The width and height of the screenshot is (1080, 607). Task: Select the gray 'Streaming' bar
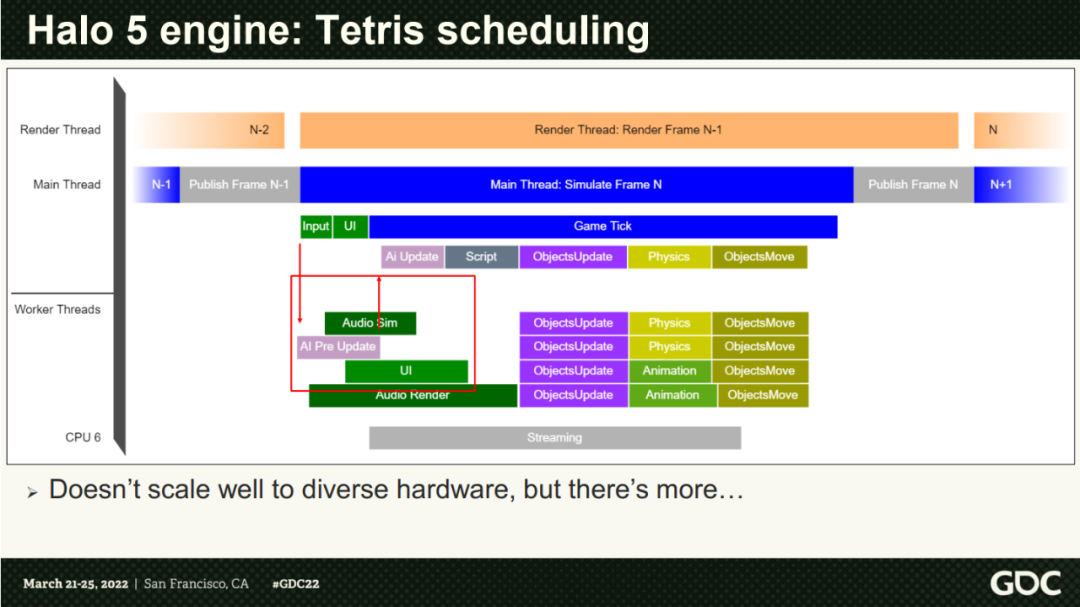click(555, 438)
